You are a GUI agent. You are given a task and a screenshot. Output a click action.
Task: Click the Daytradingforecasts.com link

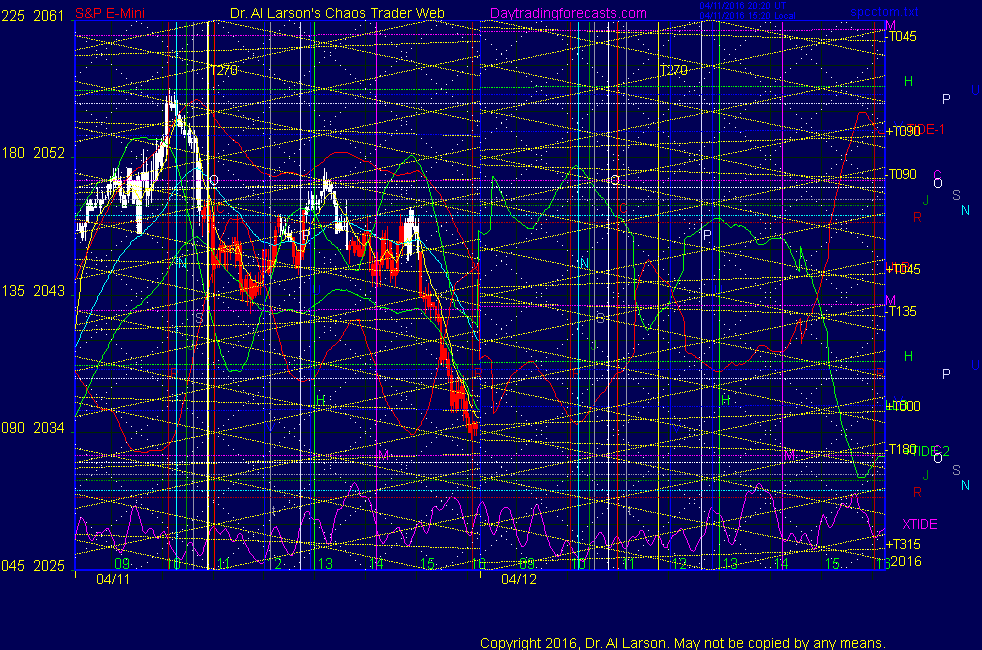pos(568,13)
